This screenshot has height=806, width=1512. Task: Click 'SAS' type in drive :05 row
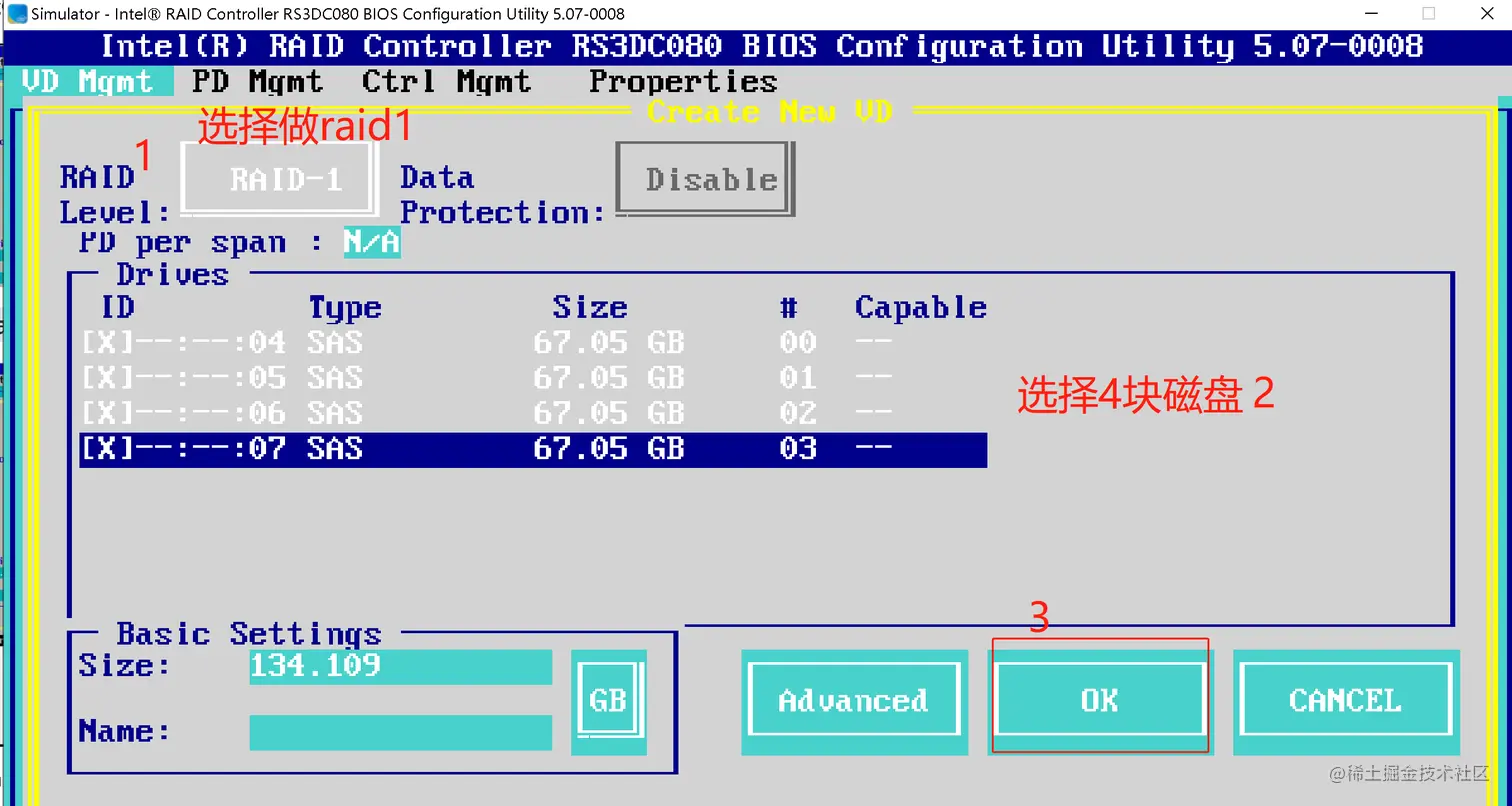[335, 378]
